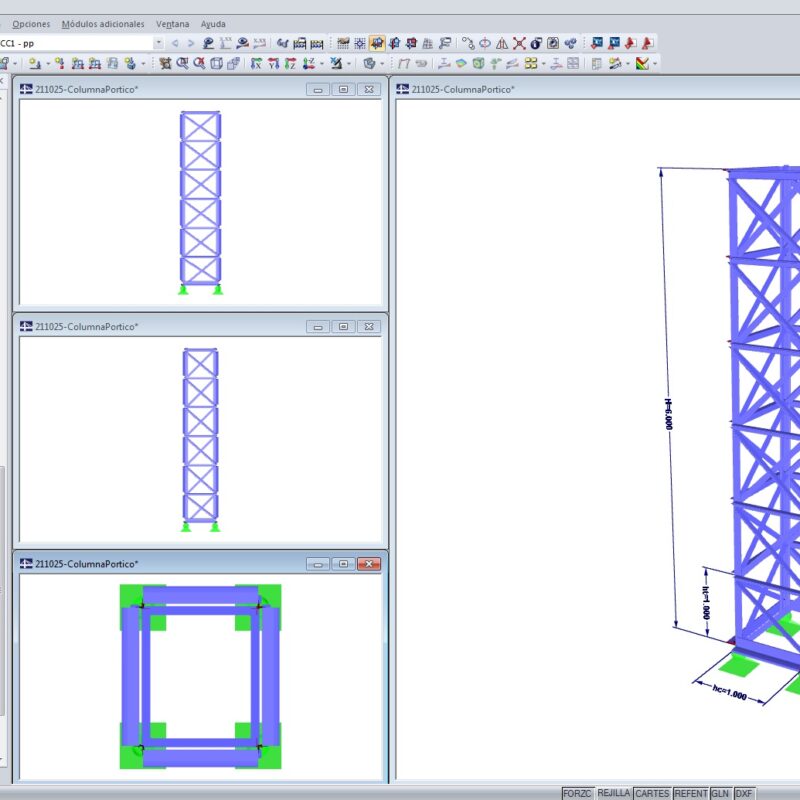Screen dimensions: 800x800
Task: Click the blue X with pencil icon
Action: coord(336,63)
